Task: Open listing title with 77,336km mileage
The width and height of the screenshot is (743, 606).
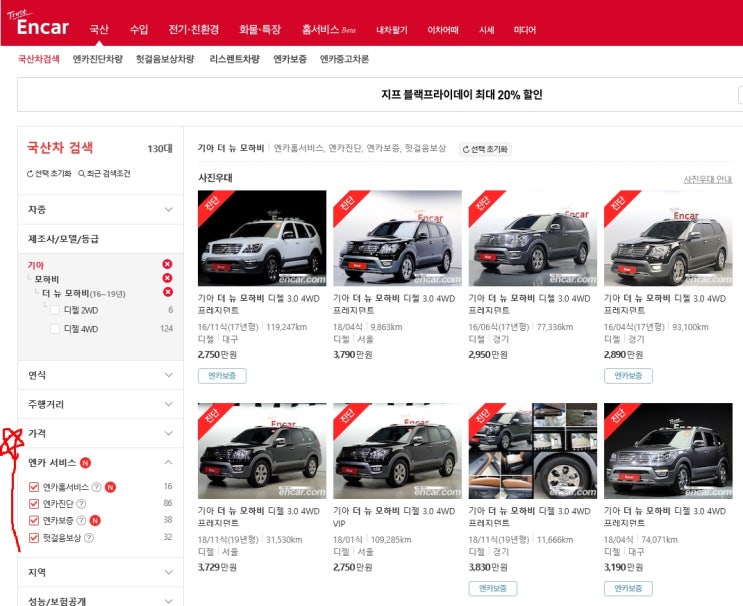Action: click(530, 304)
